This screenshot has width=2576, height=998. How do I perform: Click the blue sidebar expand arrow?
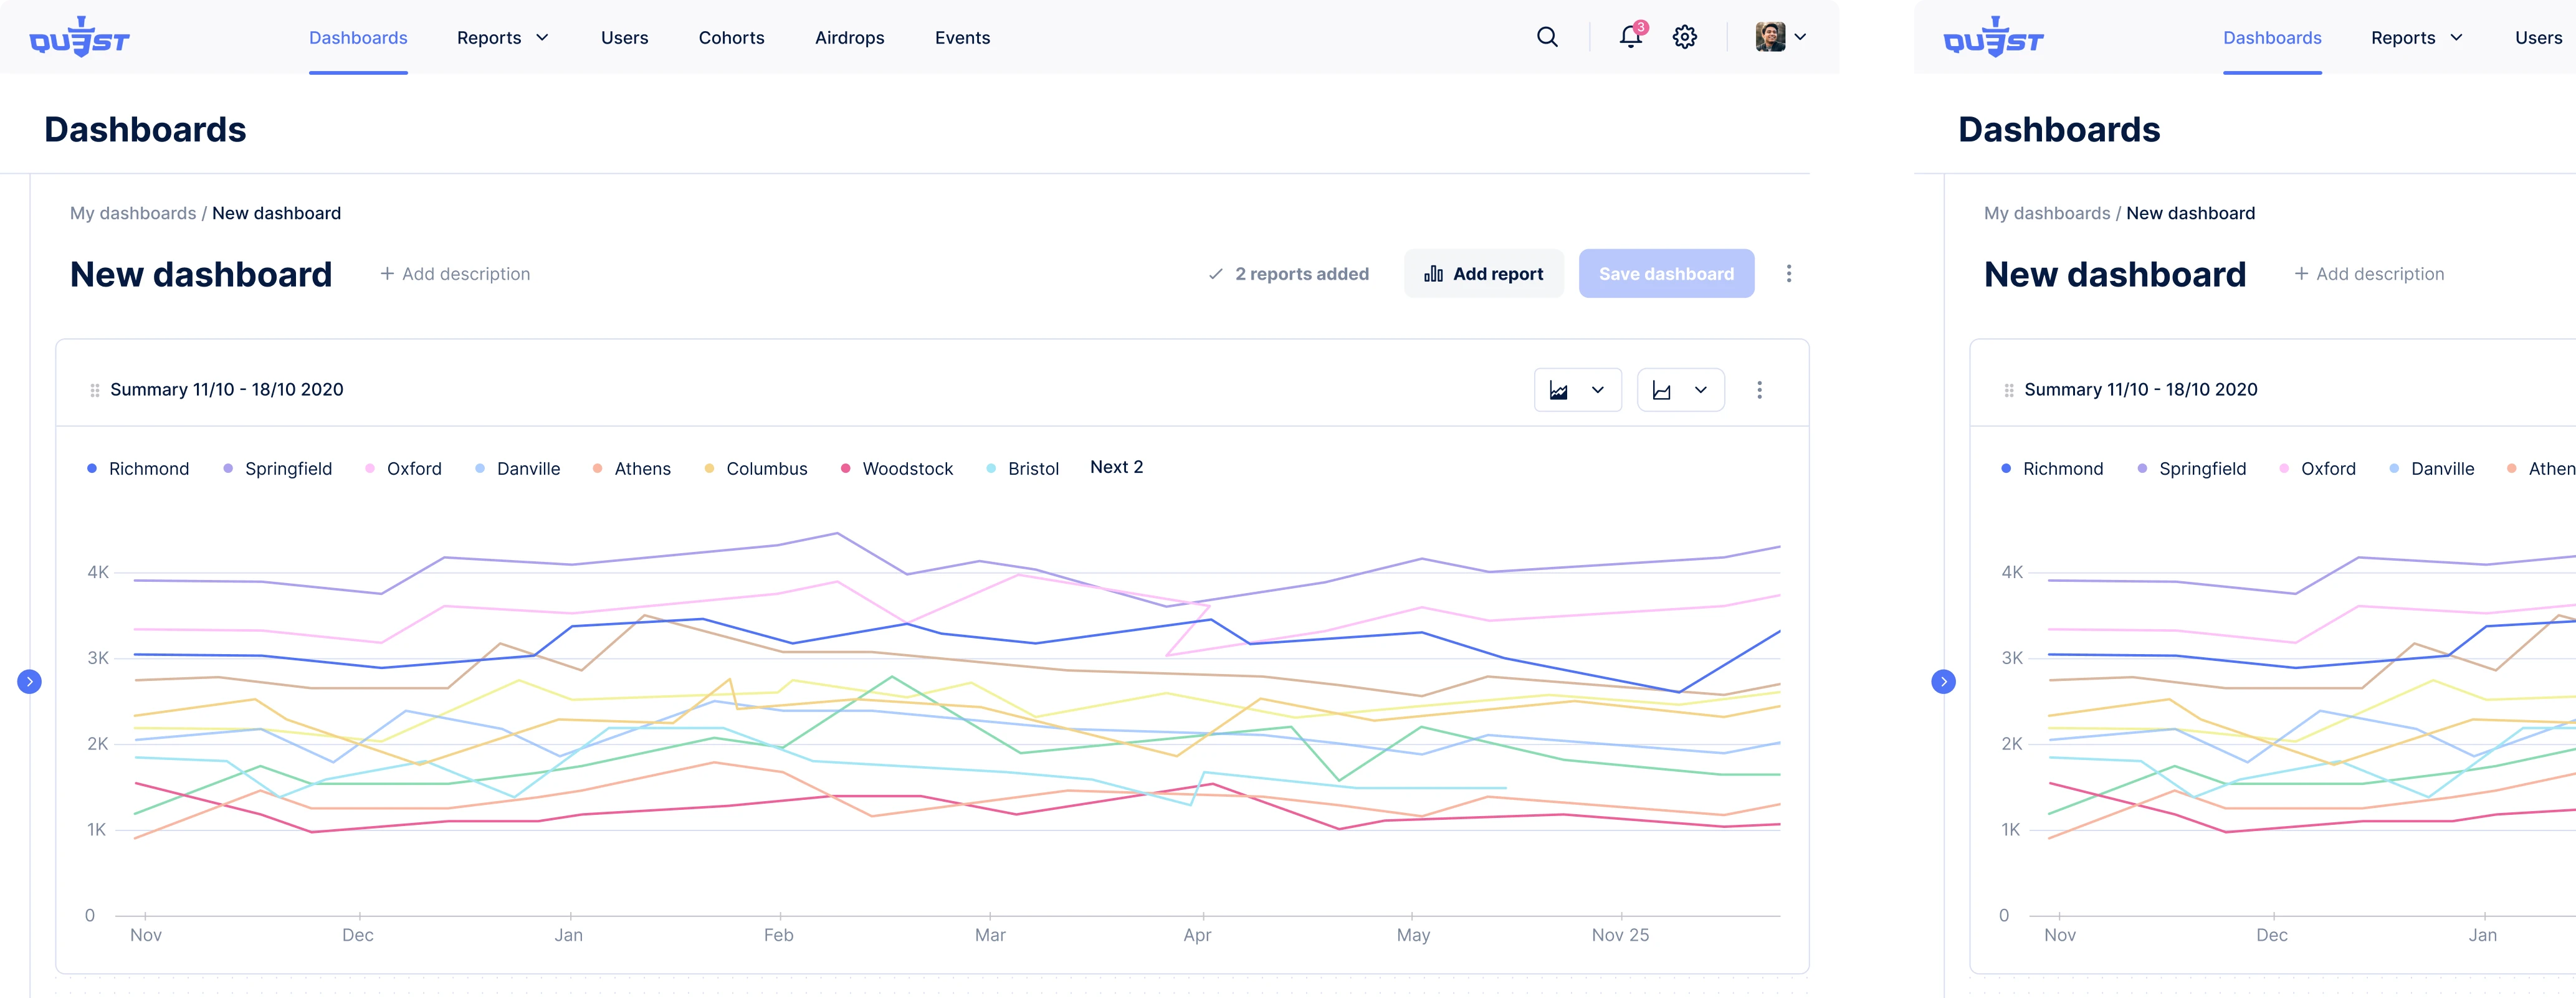[x=30, y=682]
